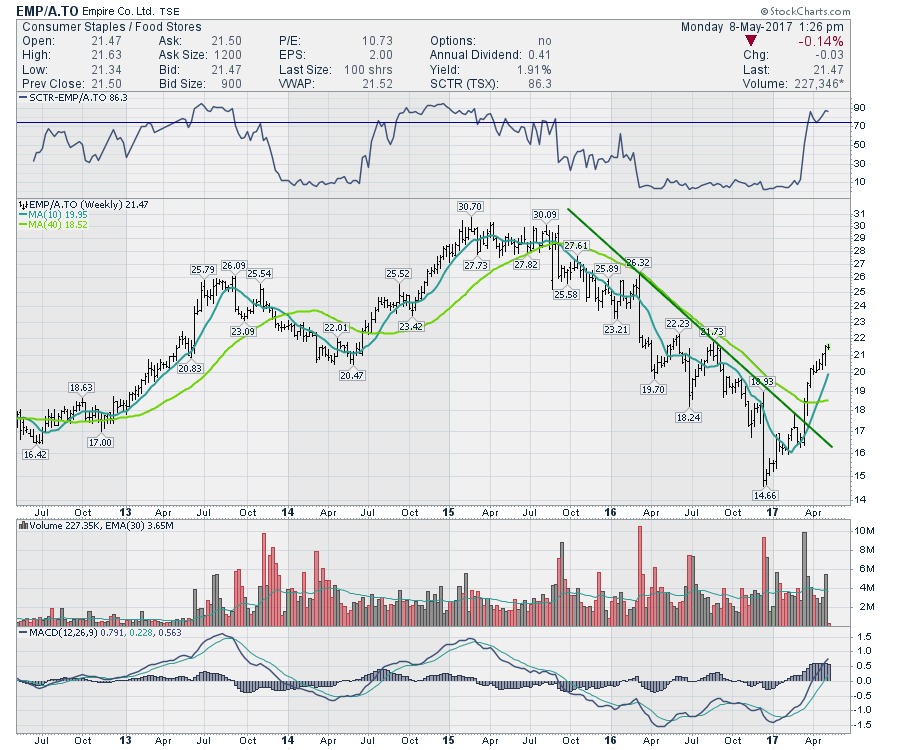
Task: Click the Chg value -0.03
Action: [829, 55]
